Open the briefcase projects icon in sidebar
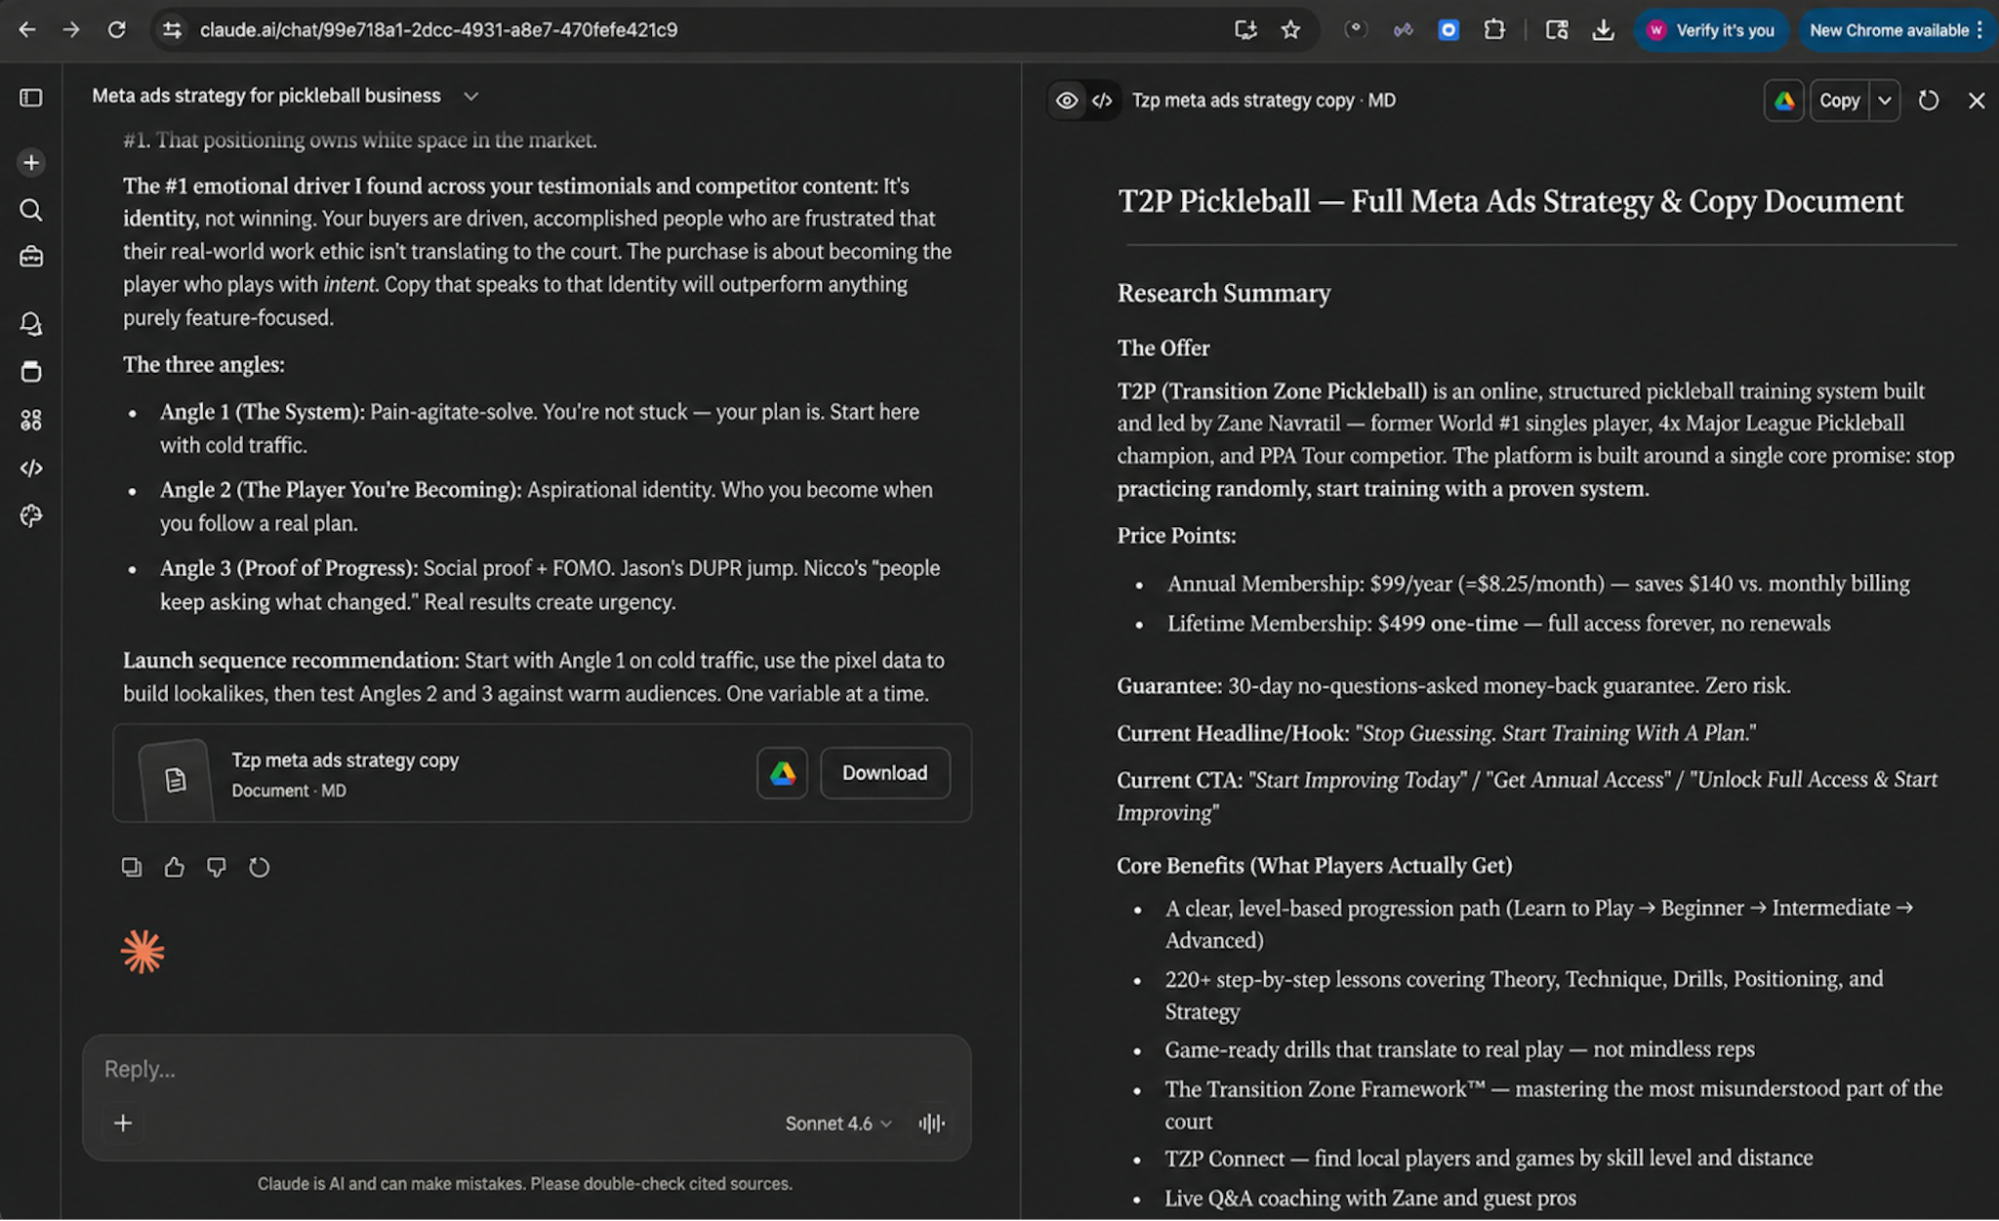 pyautogui.click(x=31, y=257)
